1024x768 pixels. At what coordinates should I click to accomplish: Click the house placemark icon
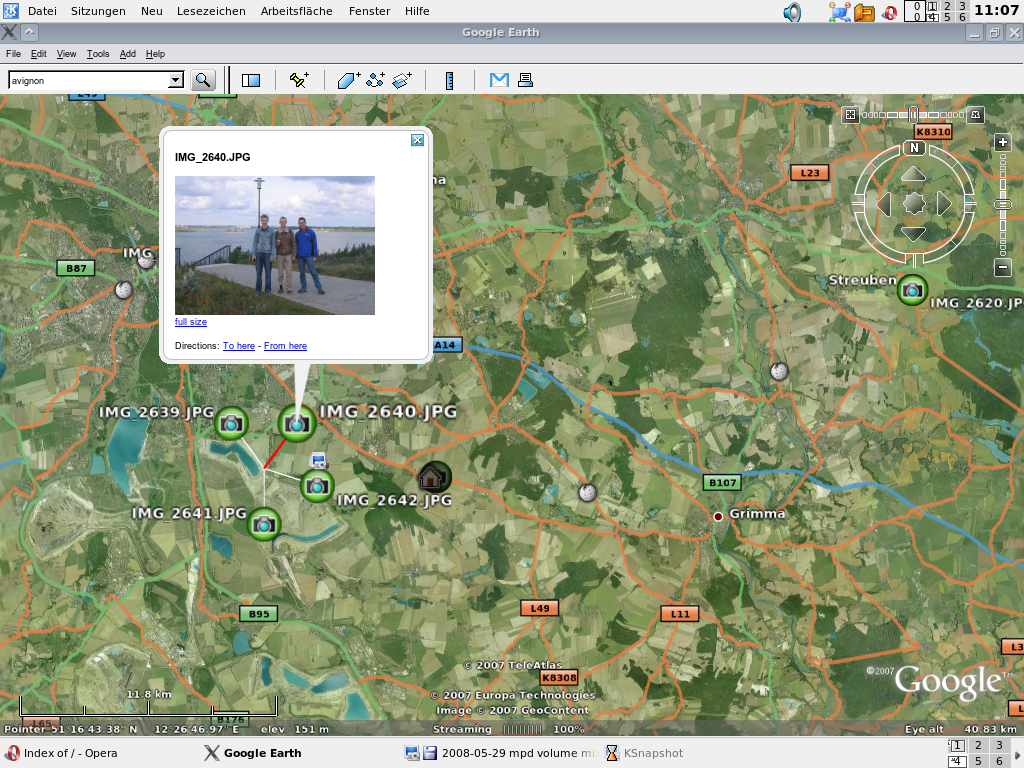point(434,477)
